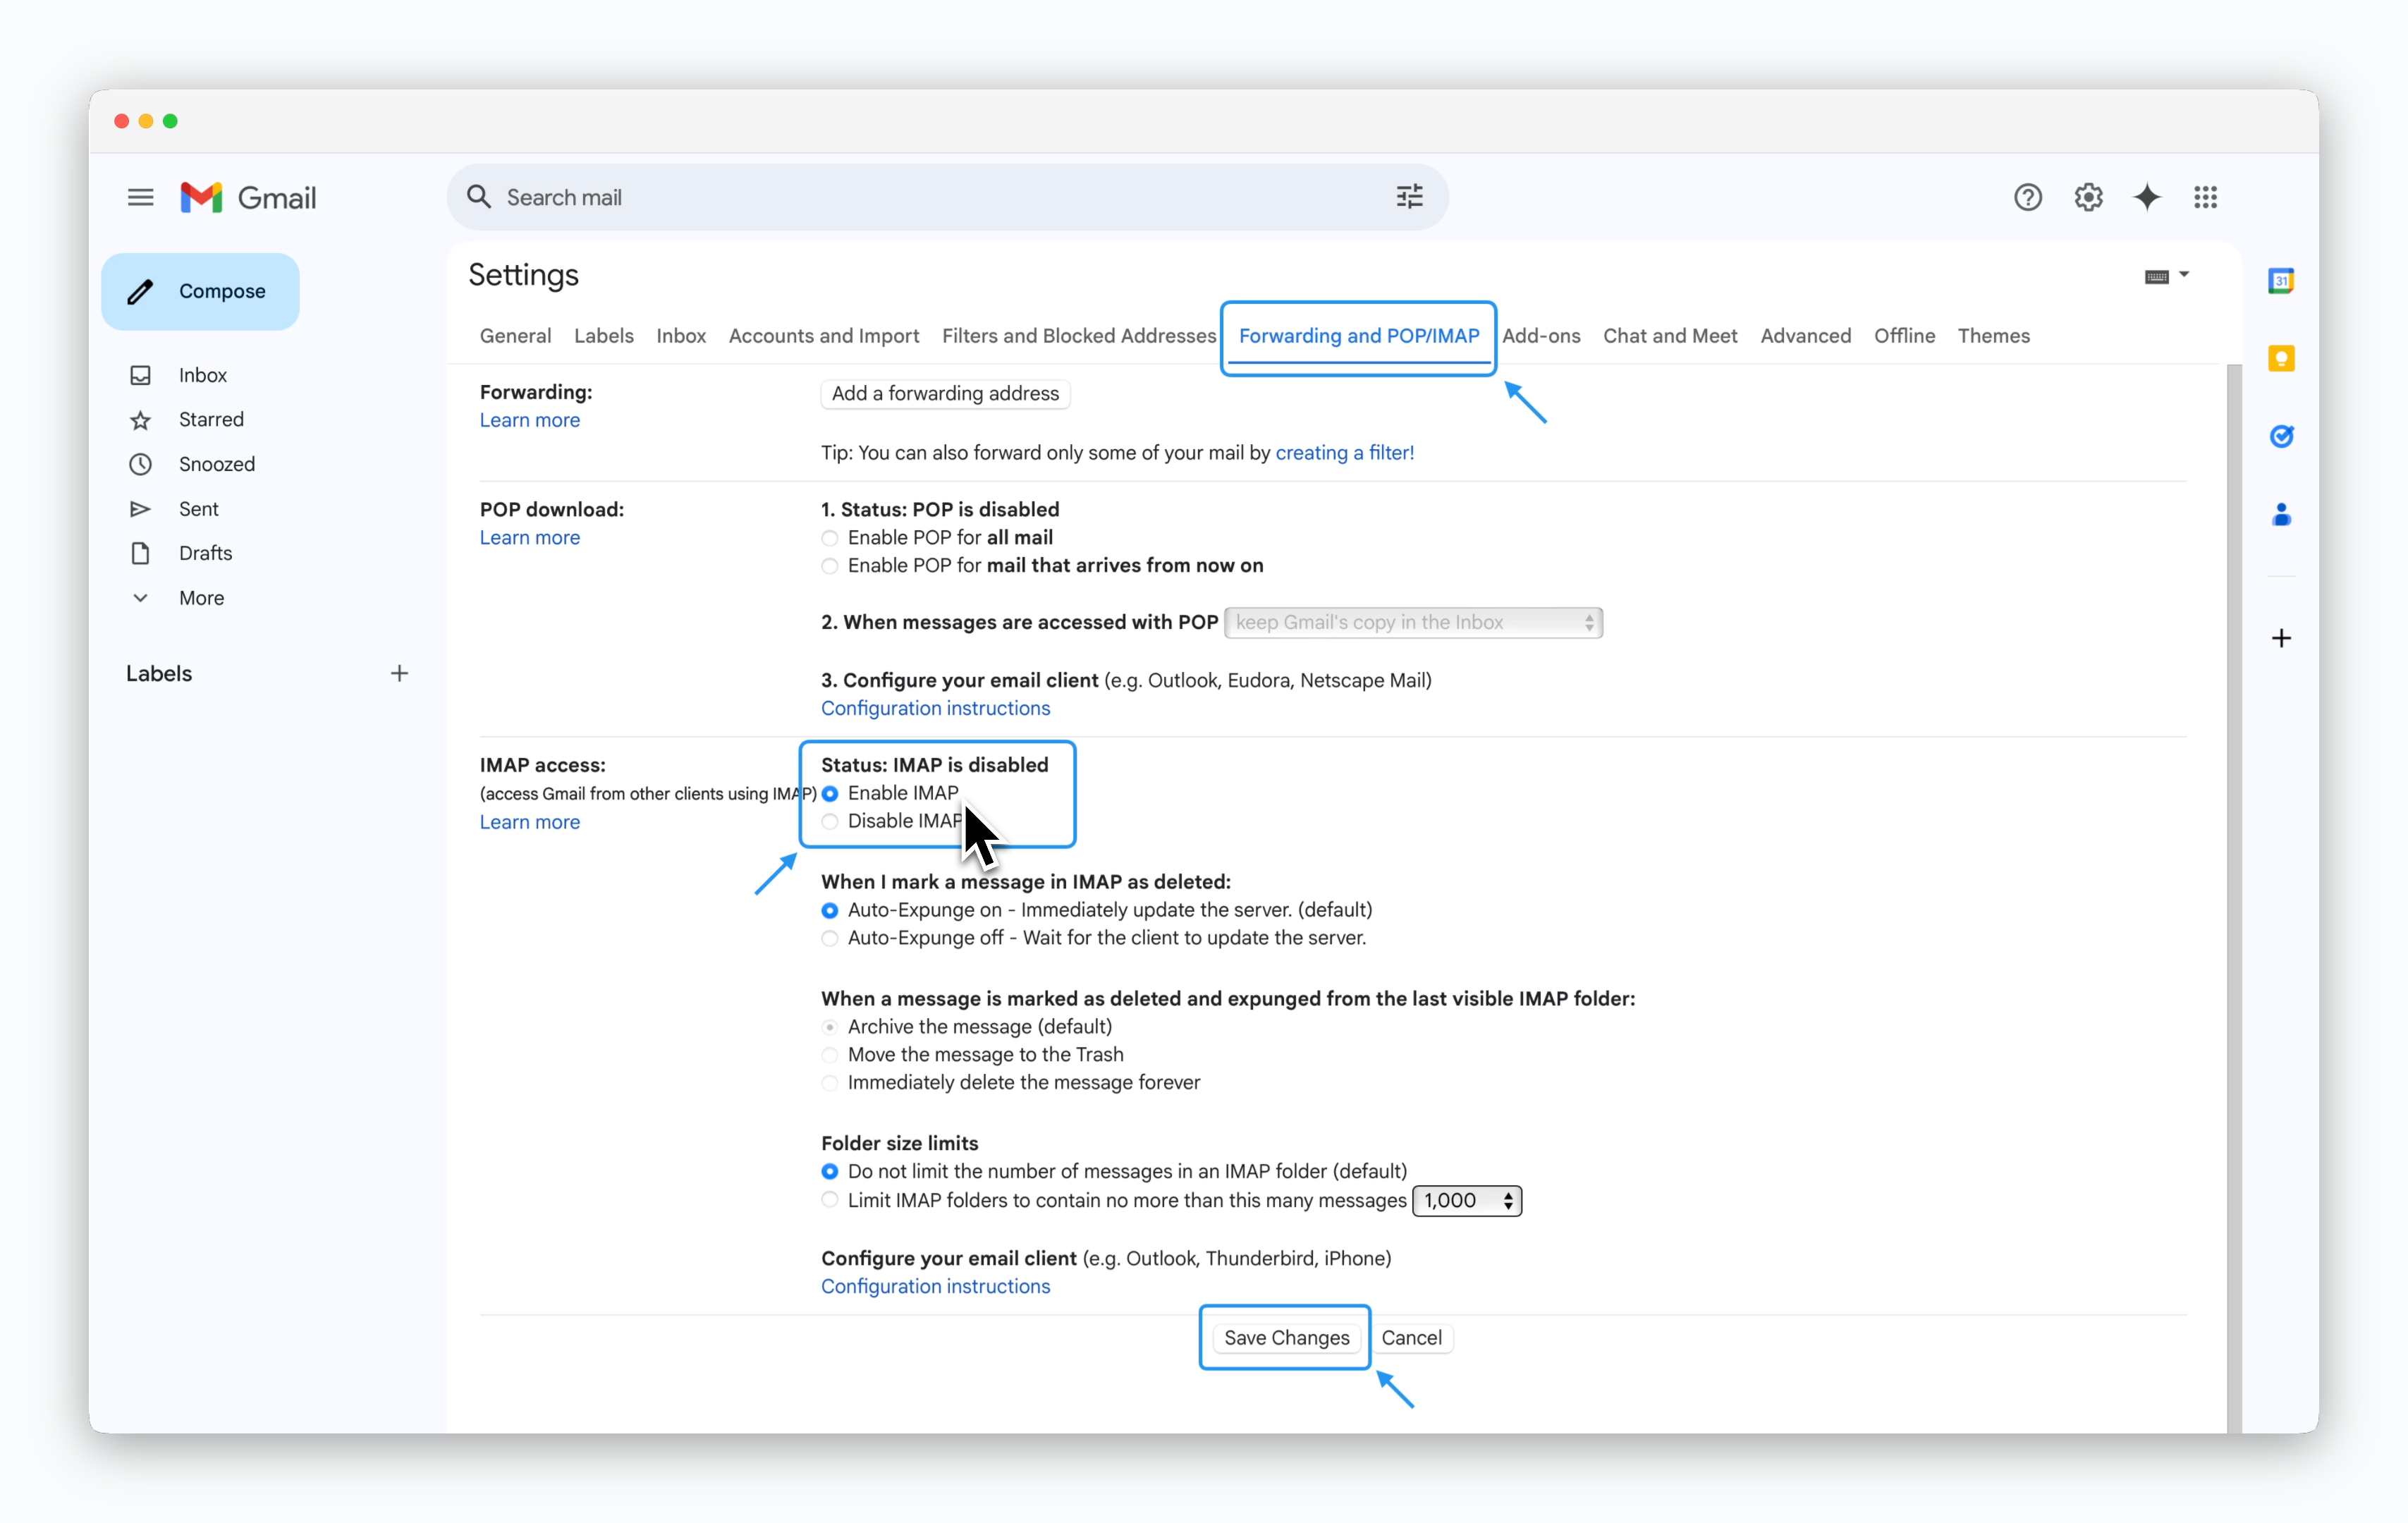Open Contacts side panel icon
Image resolution: width=2408 pixels, height=1523 pixels.
tap(2281, 514)
